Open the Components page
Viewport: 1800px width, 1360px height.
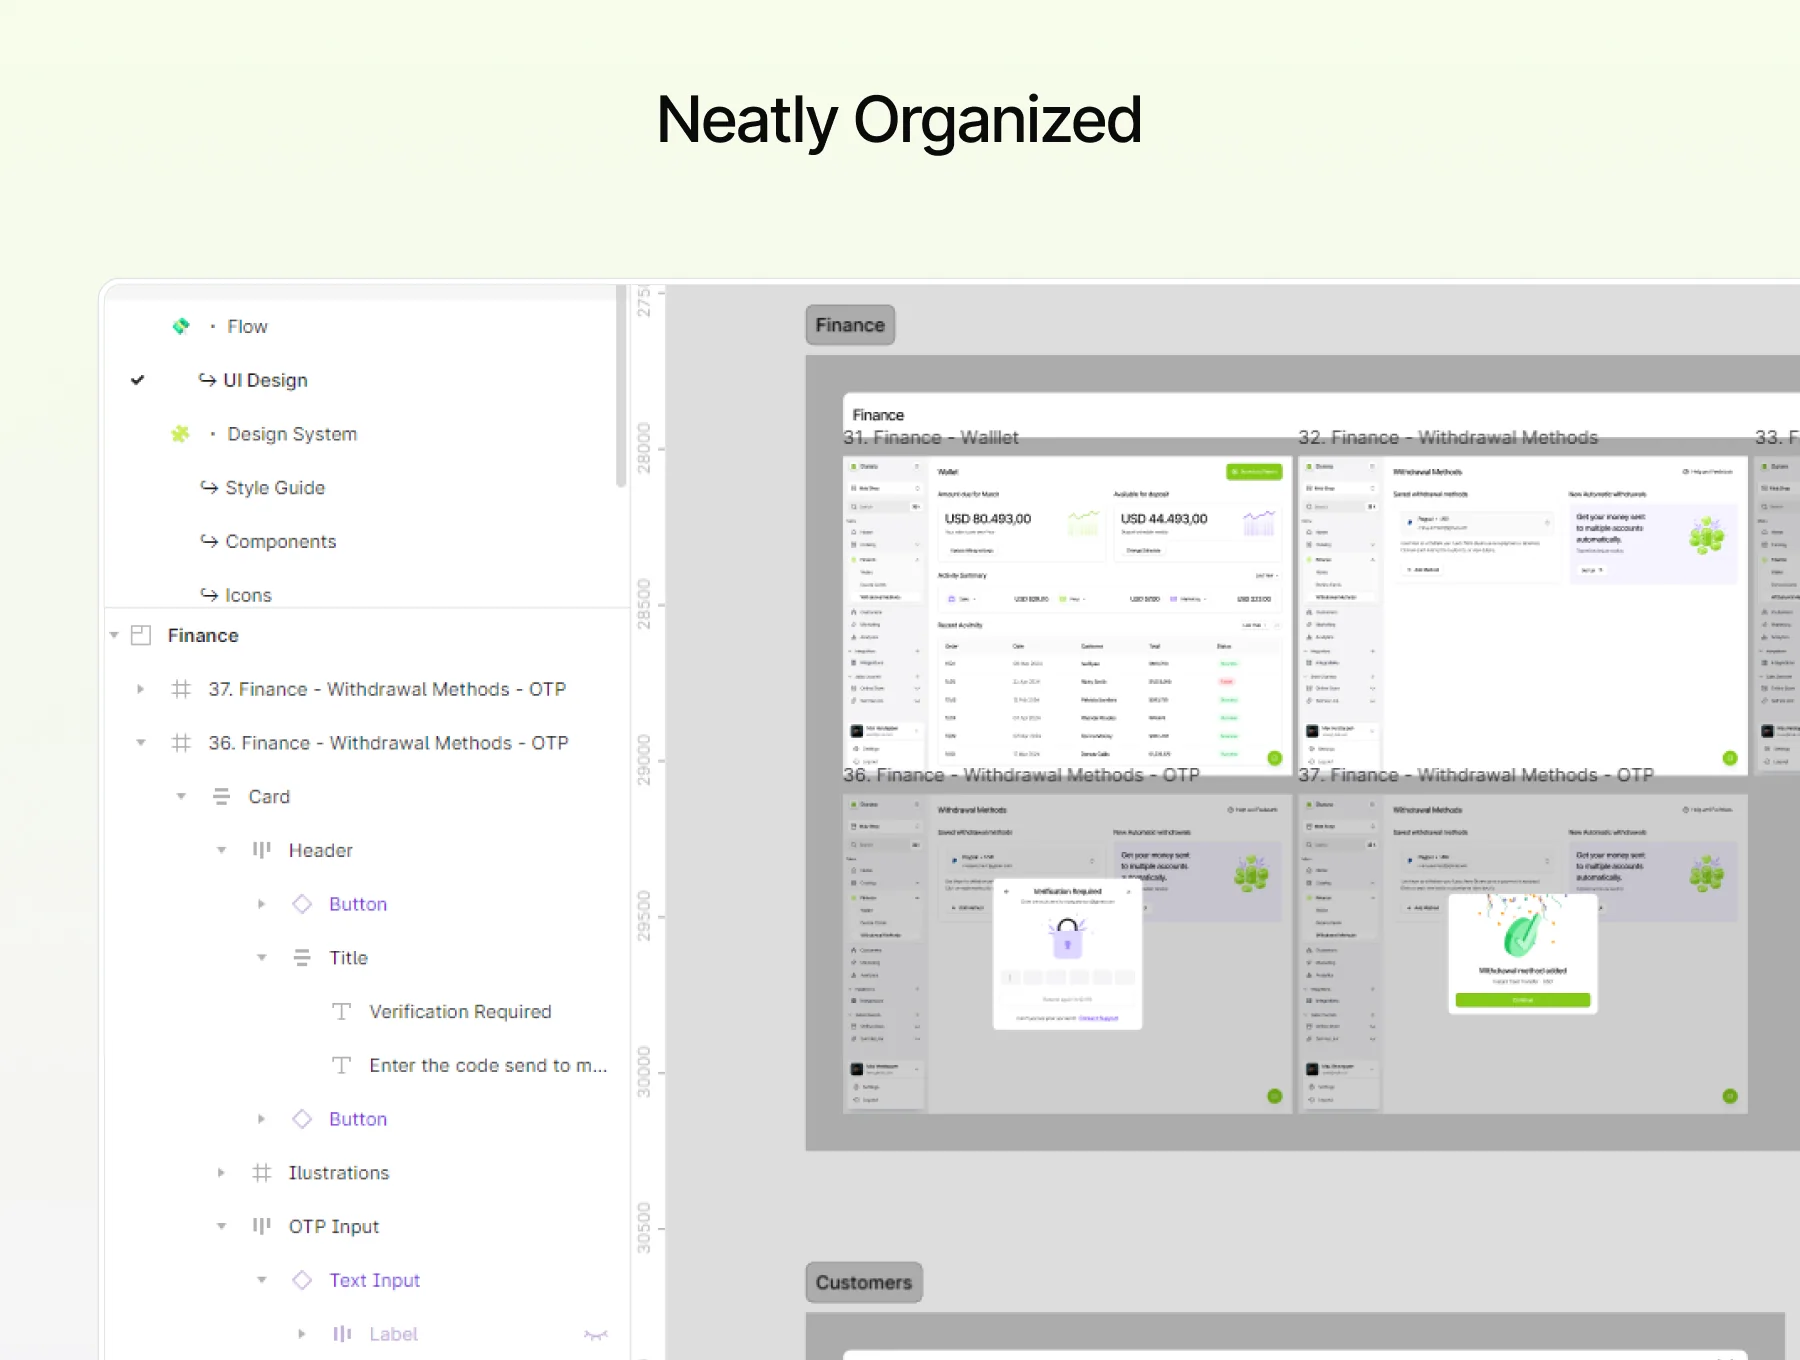[281, 541]
